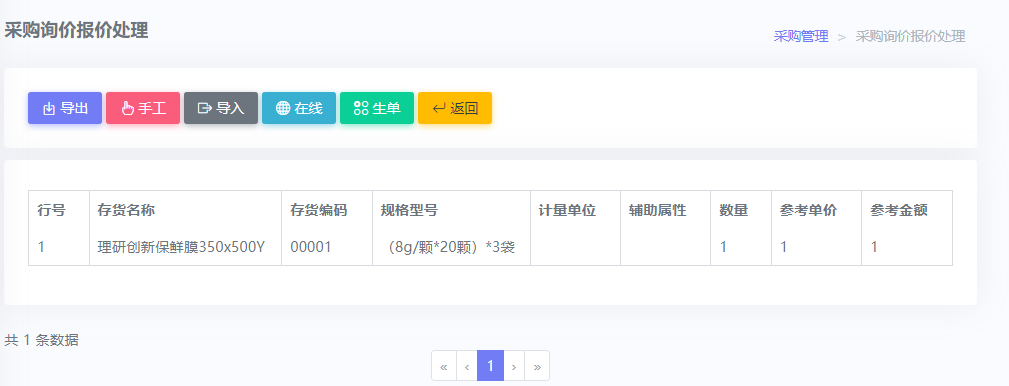Image resolution: width=1009 pixels, height=386 pixels.
Task: Click the 生单 generate order button
Action: [376, 108]
